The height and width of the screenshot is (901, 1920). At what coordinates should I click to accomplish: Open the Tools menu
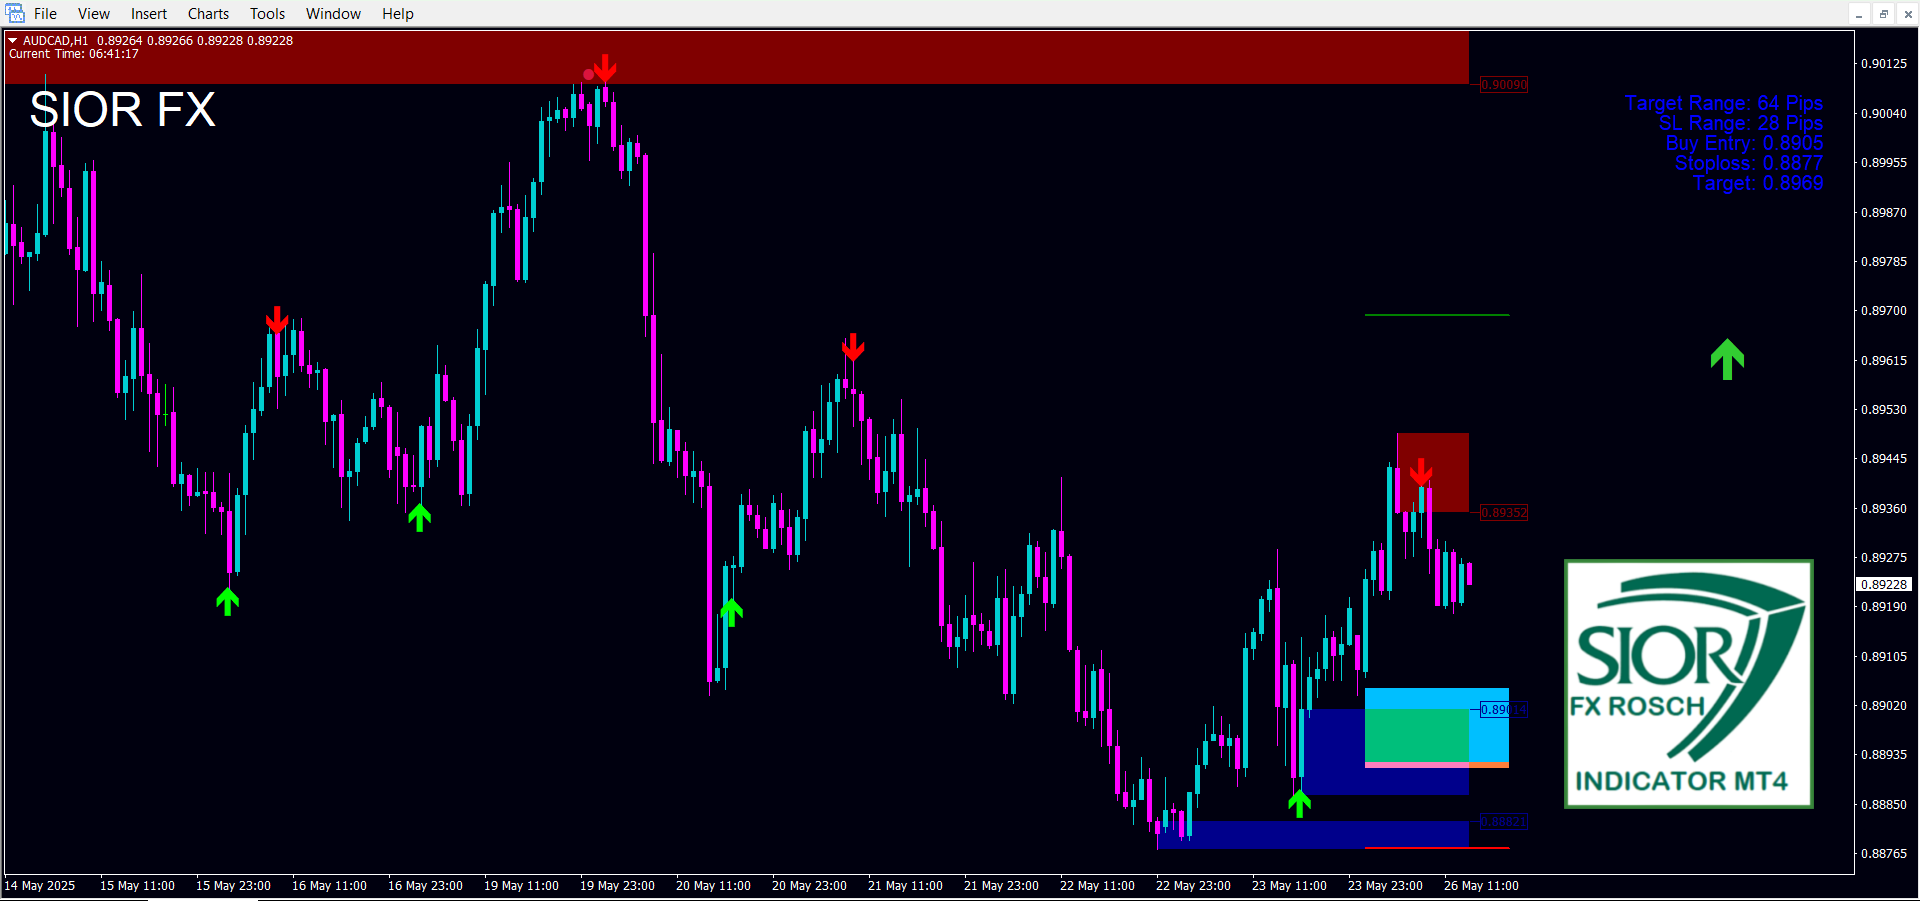[x=267, y=14]
